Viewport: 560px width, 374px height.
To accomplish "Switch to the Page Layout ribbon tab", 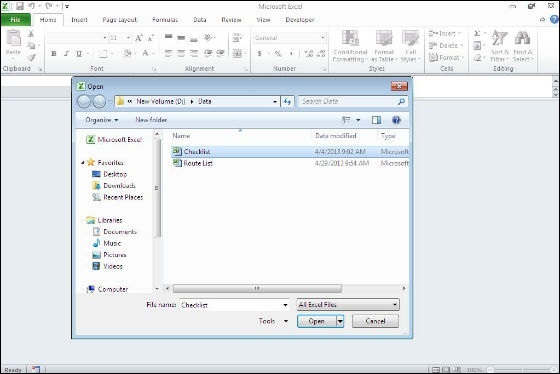I will [x=120, y=20].
